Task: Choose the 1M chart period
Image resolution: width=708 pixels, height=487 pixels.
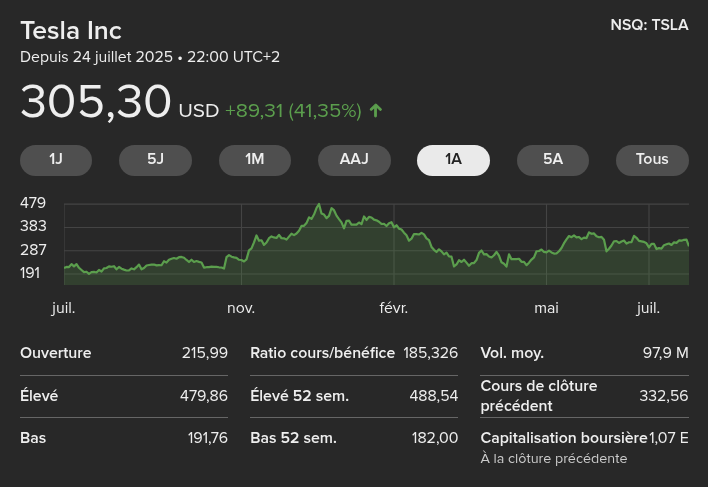Action: tap(255, 160)
